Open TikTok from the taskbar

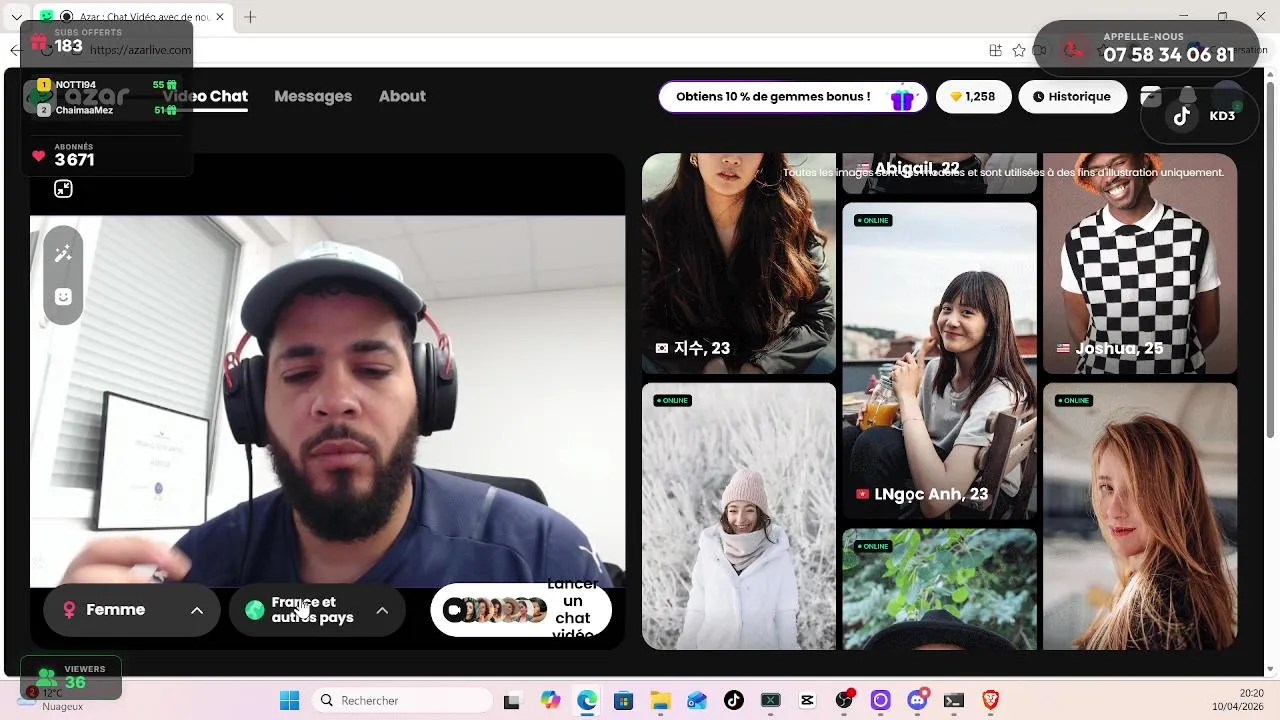click(734, 701)
